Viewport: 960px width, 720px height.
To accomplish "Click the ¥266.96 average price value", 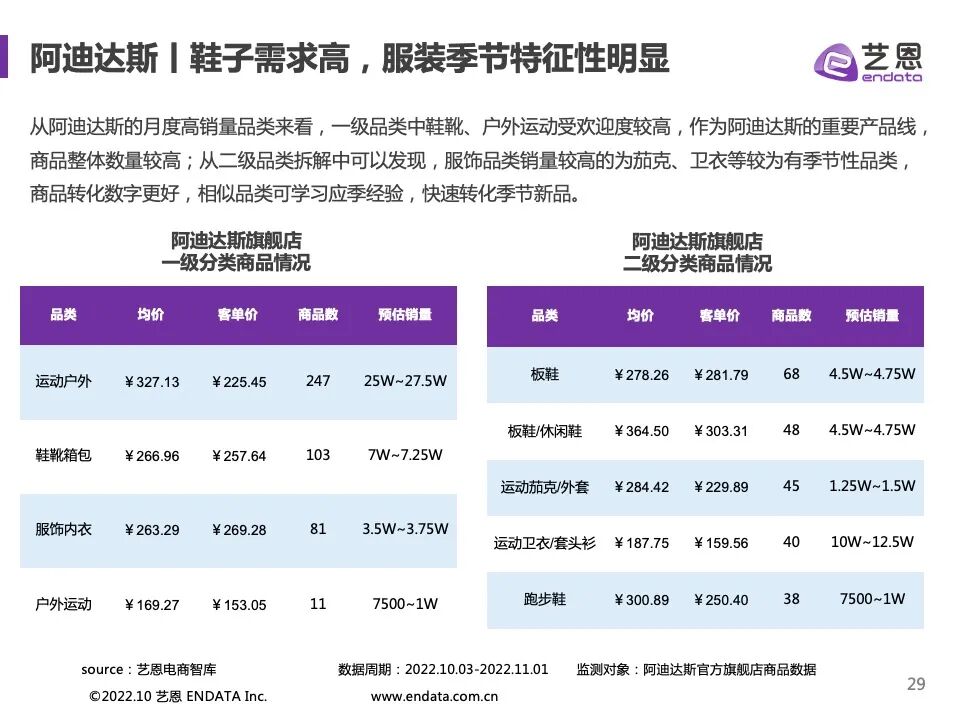I will pos(152,456).
